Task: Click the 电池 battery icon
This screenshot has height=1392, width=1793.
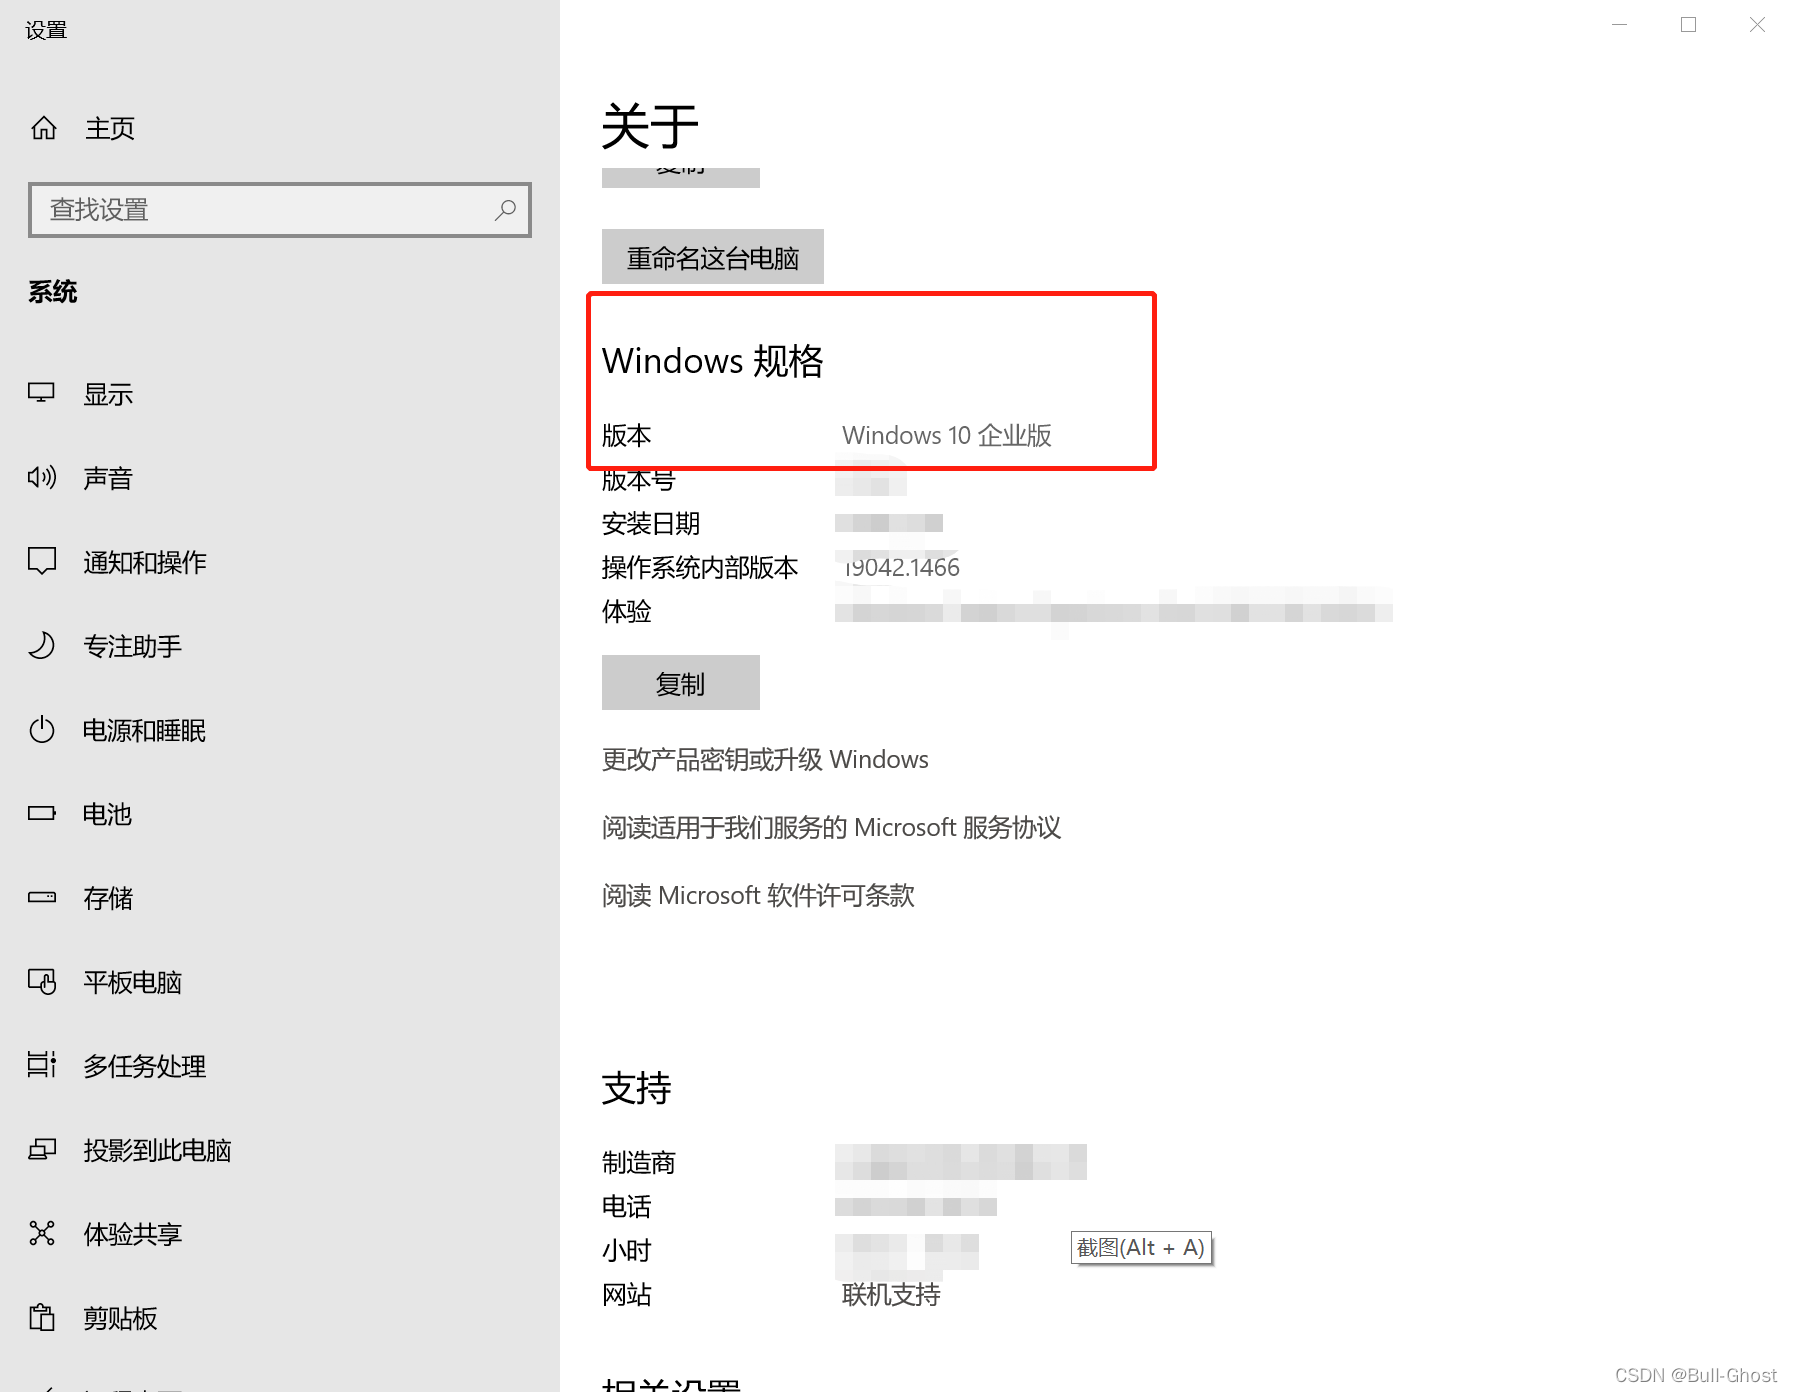Action: [41, 813]
